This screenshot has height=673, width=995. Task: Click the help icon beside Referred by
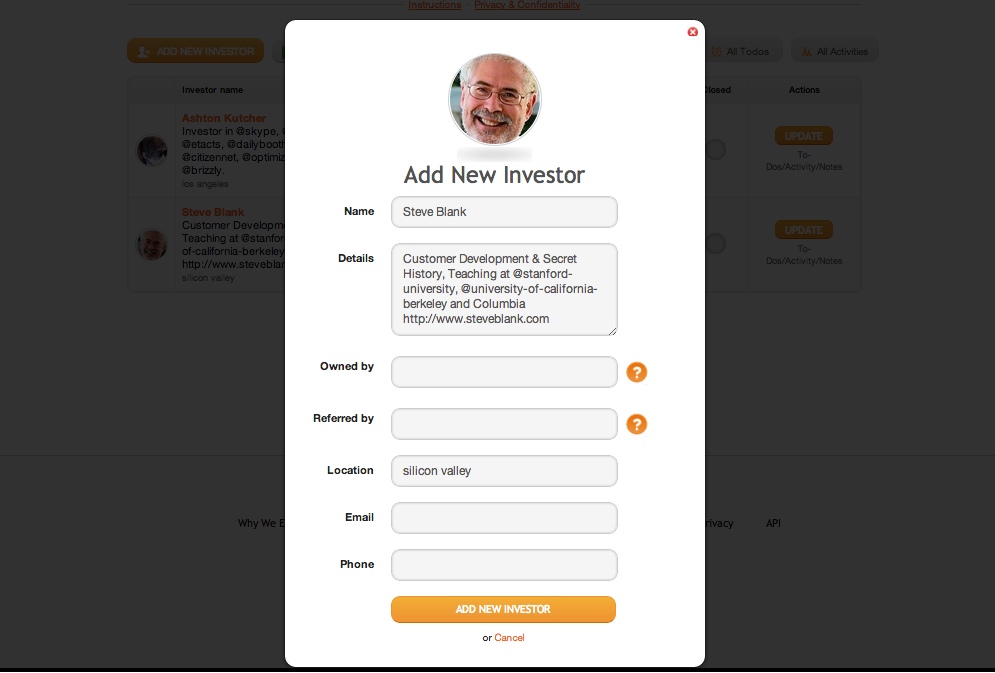coord(636,424)
